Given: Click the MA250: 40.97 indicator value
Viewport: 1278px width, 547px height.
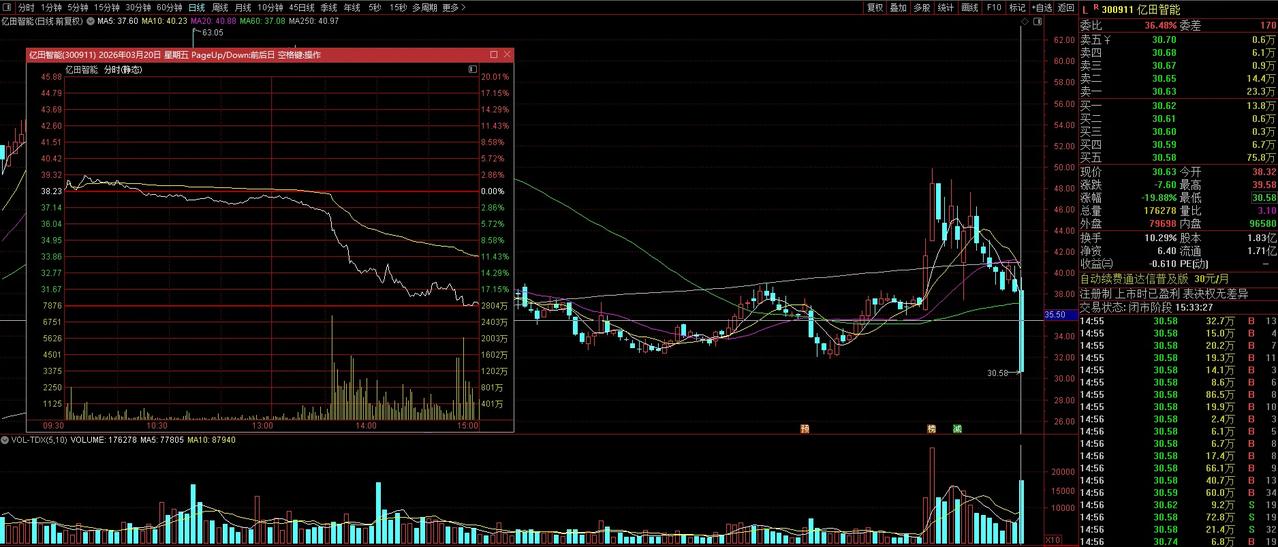Looking at the screenshot, I should pyautogui.click(x=313, y=20).
